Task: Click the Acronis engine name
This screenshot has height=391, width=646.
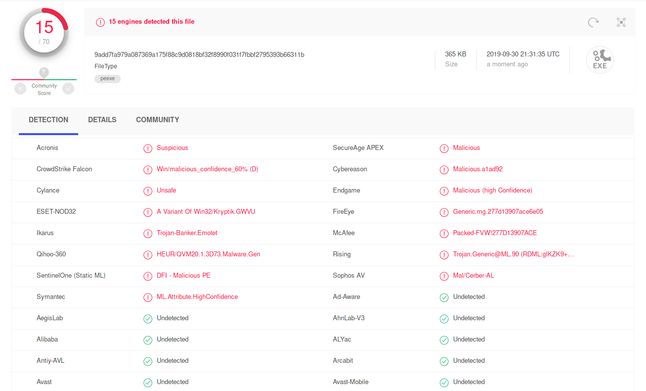Action: [47, 148]
